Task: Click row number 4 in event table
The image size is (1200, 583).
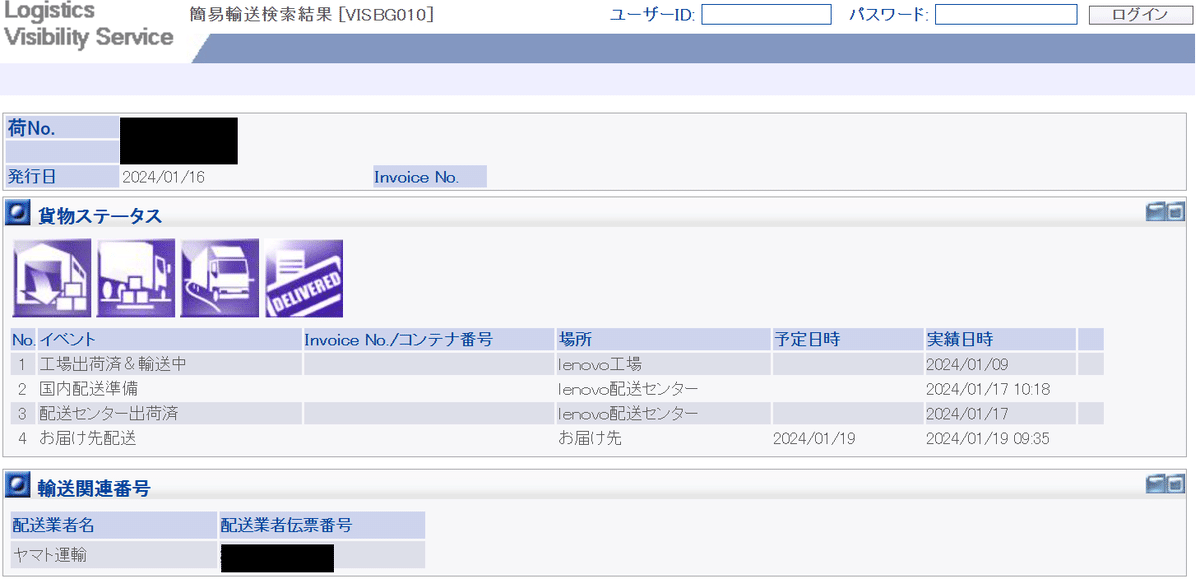Action: pyautogui.click(x=21, y=438)
